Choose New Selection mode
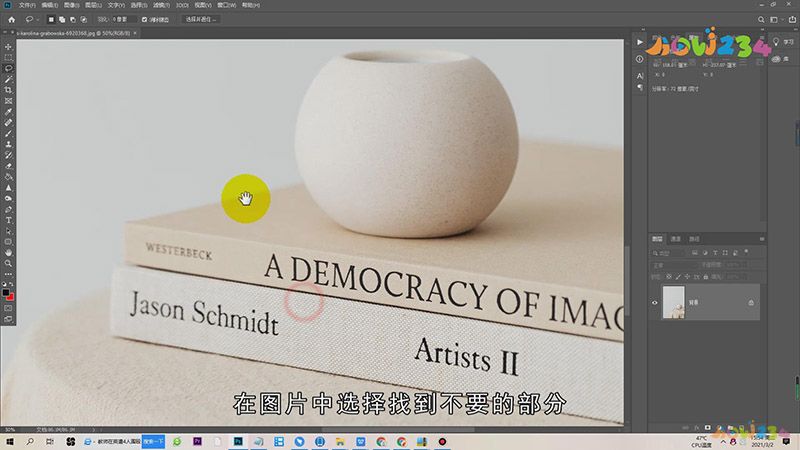The image size is (800, 450). [51, 19]
